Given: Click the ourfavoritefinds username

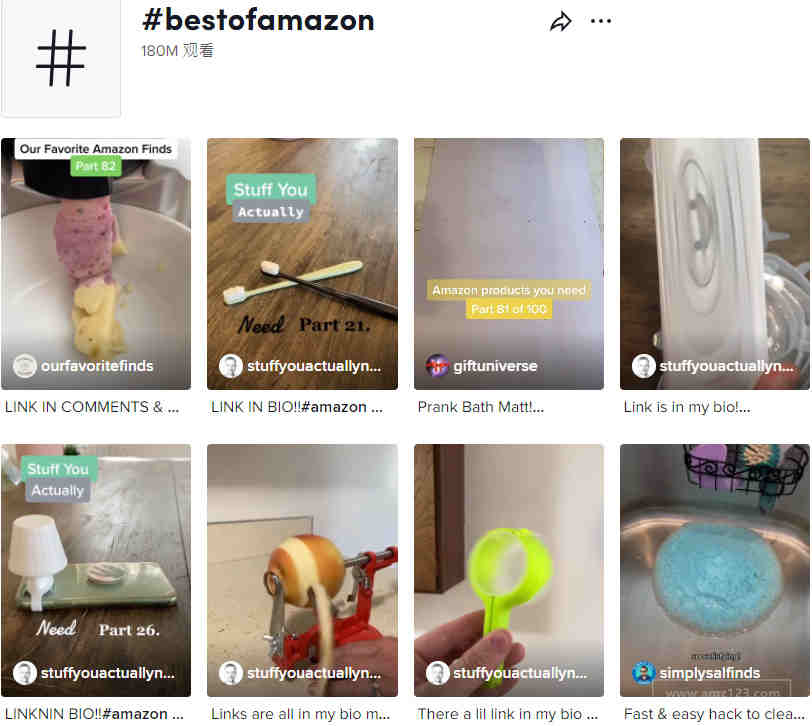Looking at the screenshot, I should tap(97, 366).
